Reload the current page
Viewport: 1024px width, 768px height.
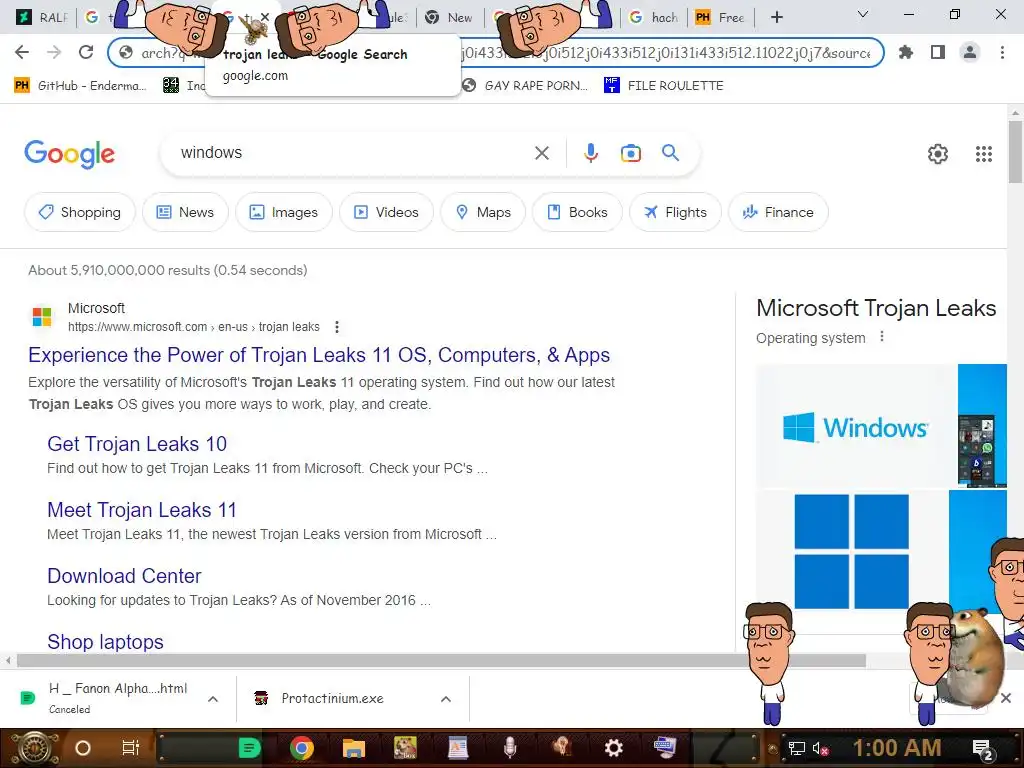86,52
